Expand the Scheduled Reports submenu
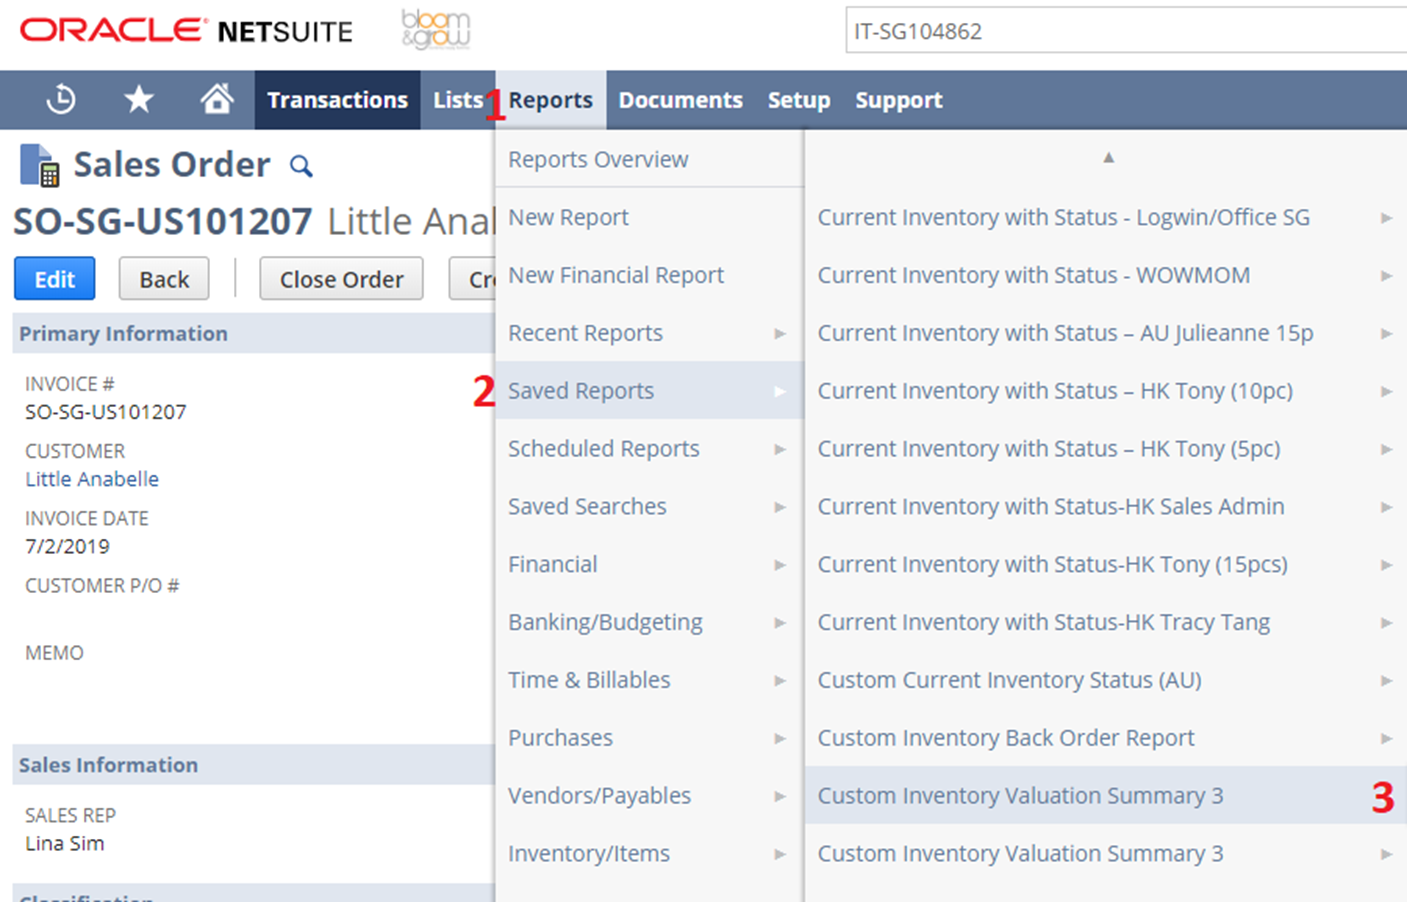Image resolution: width=1407 pixels, height=902 pixels. (649, 449)
